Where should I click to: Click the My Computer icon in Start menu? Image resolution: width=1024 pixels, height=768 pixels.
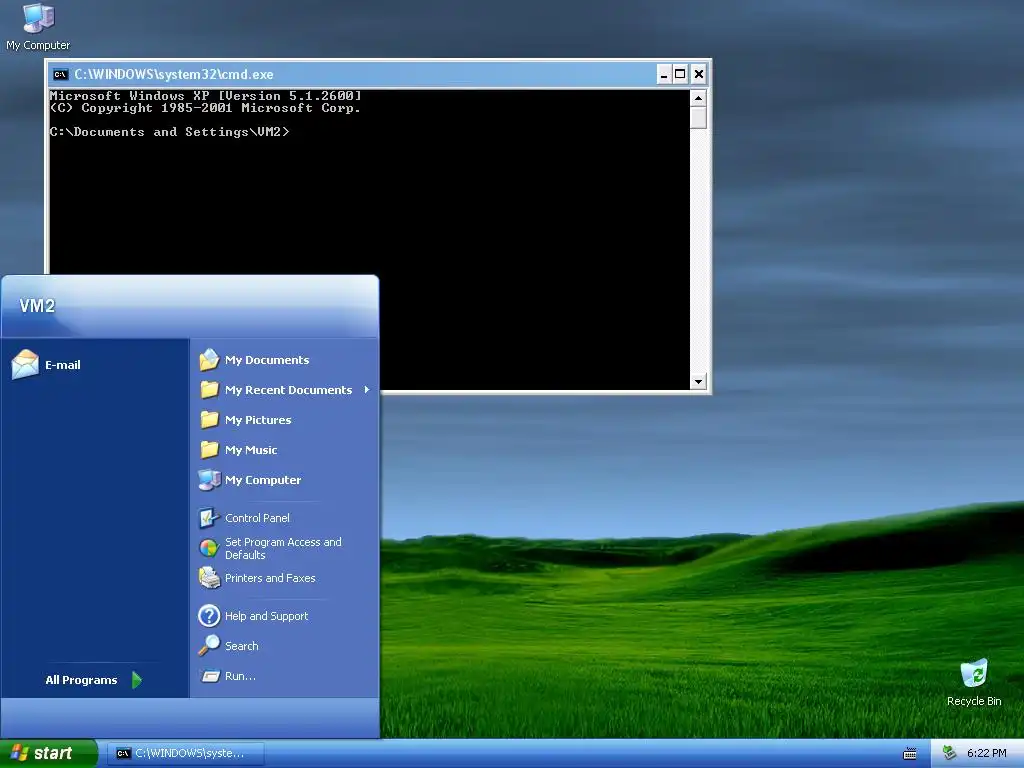click(209, 480)
